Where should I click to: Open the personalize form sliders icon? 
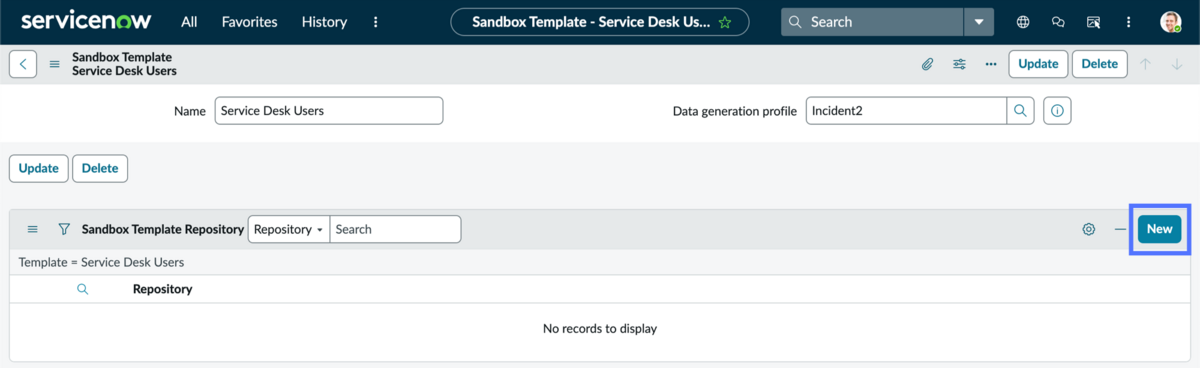pos(959,64)
